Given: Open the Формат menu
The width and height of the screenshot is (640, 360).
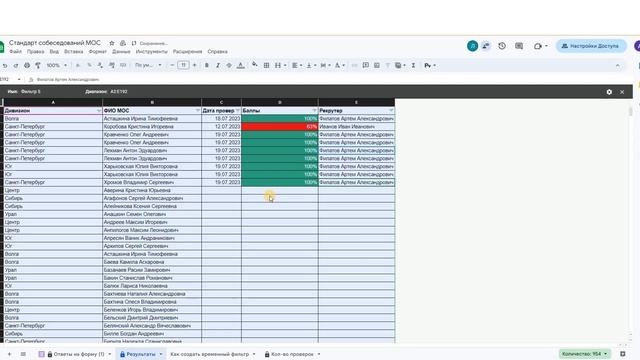Looking at the screenshot, I should pos(98,52).
